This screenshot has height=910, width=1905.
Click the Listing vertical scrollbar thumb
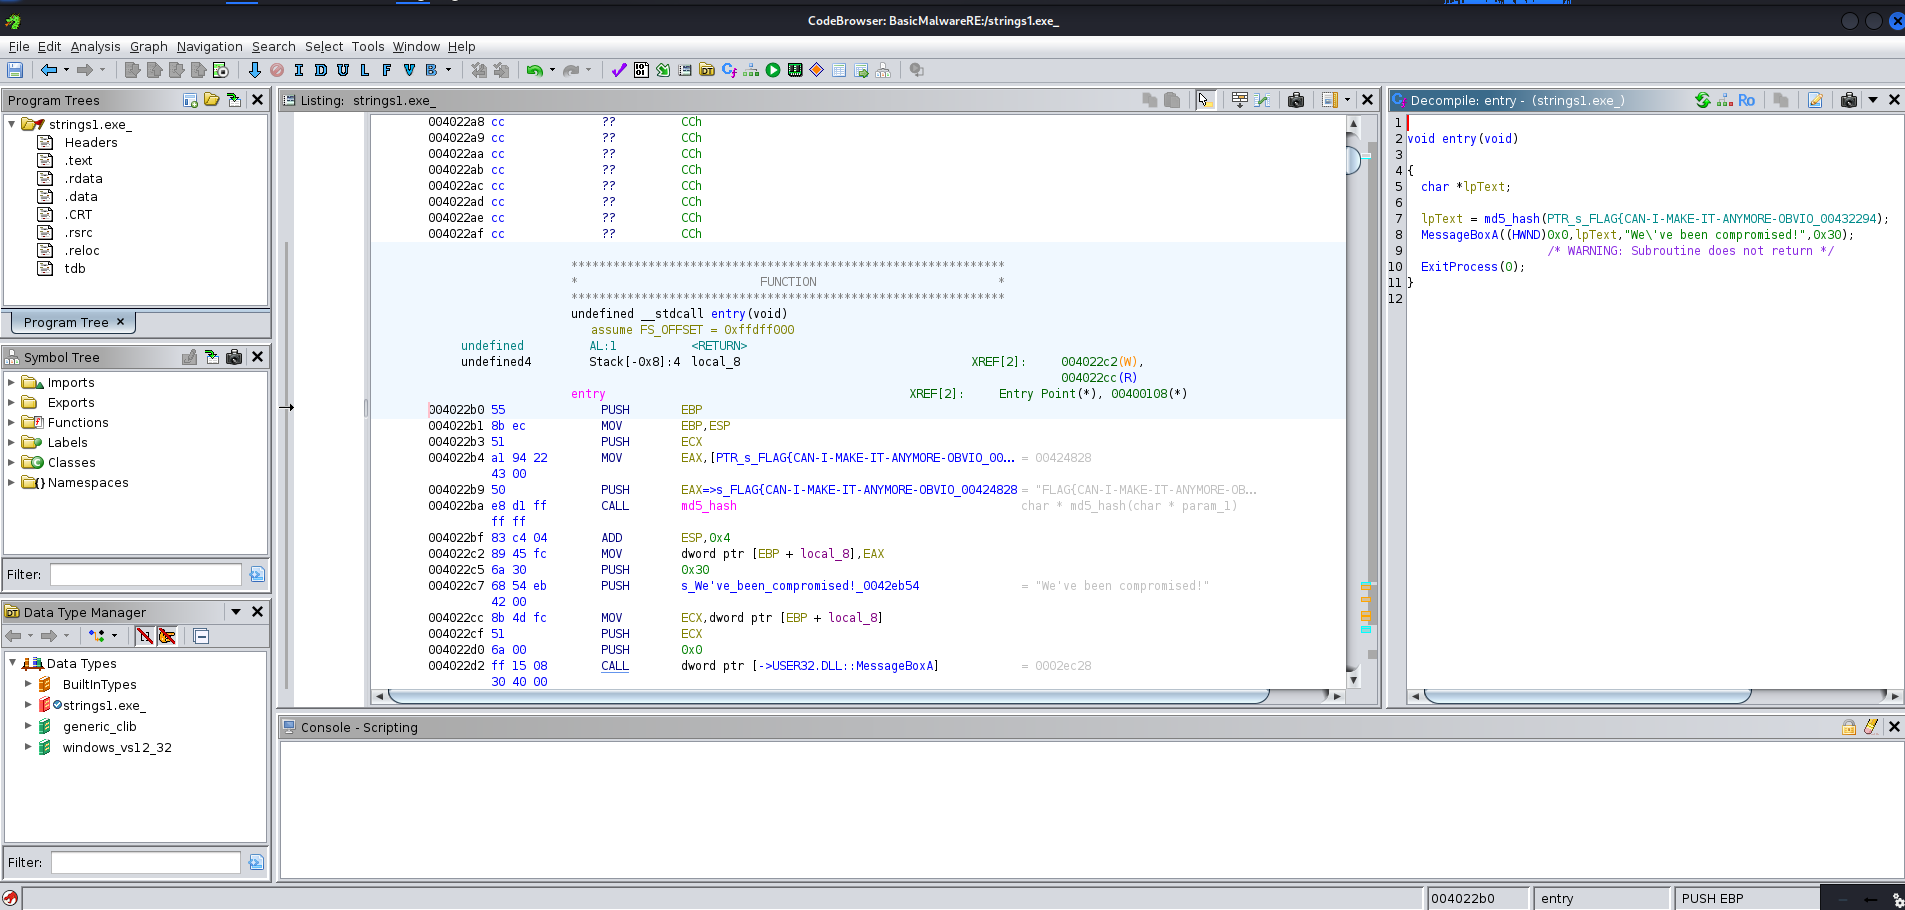[1353, 160]
